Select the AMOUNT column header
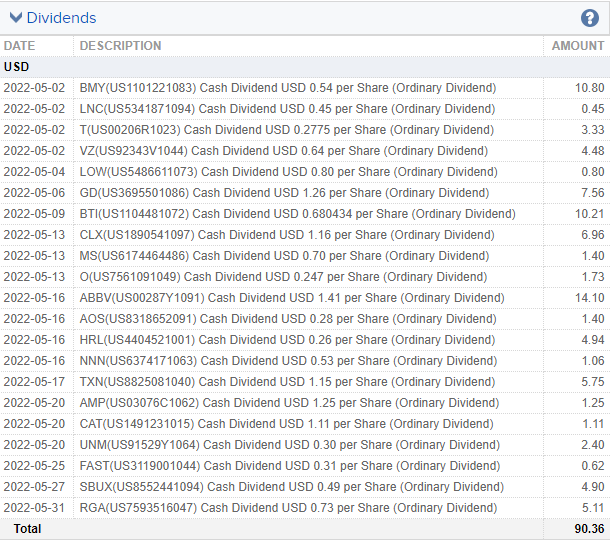The image size is (613, 544). 578,46
